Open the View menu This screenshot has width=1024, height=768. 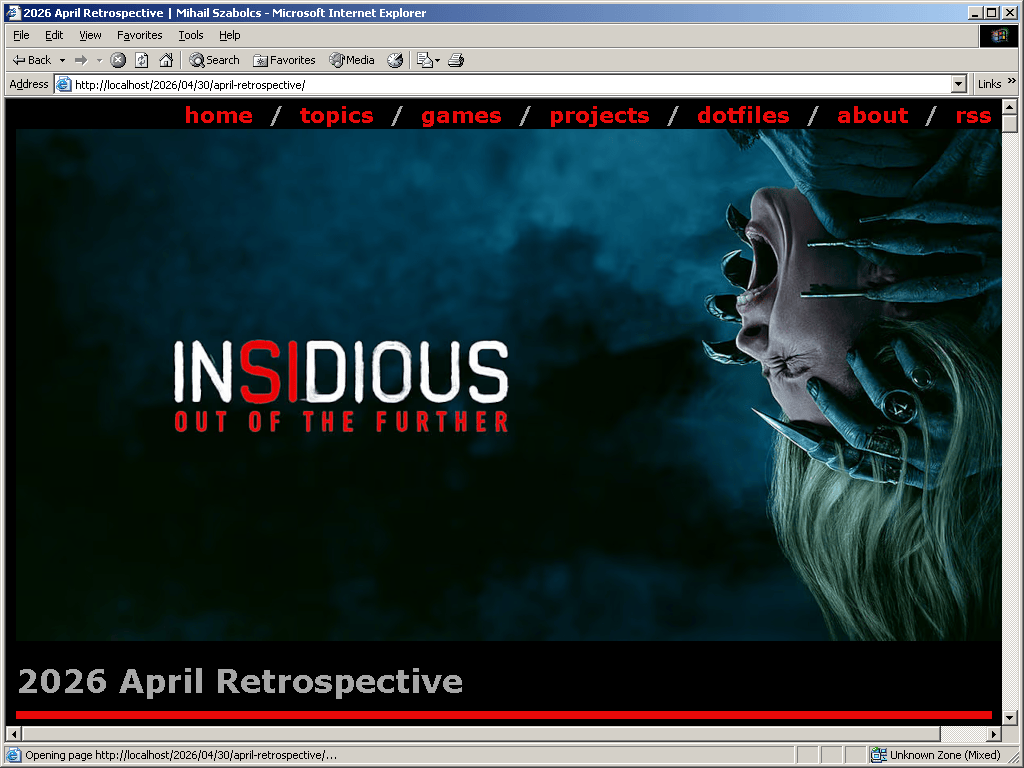tap(90, 35)
